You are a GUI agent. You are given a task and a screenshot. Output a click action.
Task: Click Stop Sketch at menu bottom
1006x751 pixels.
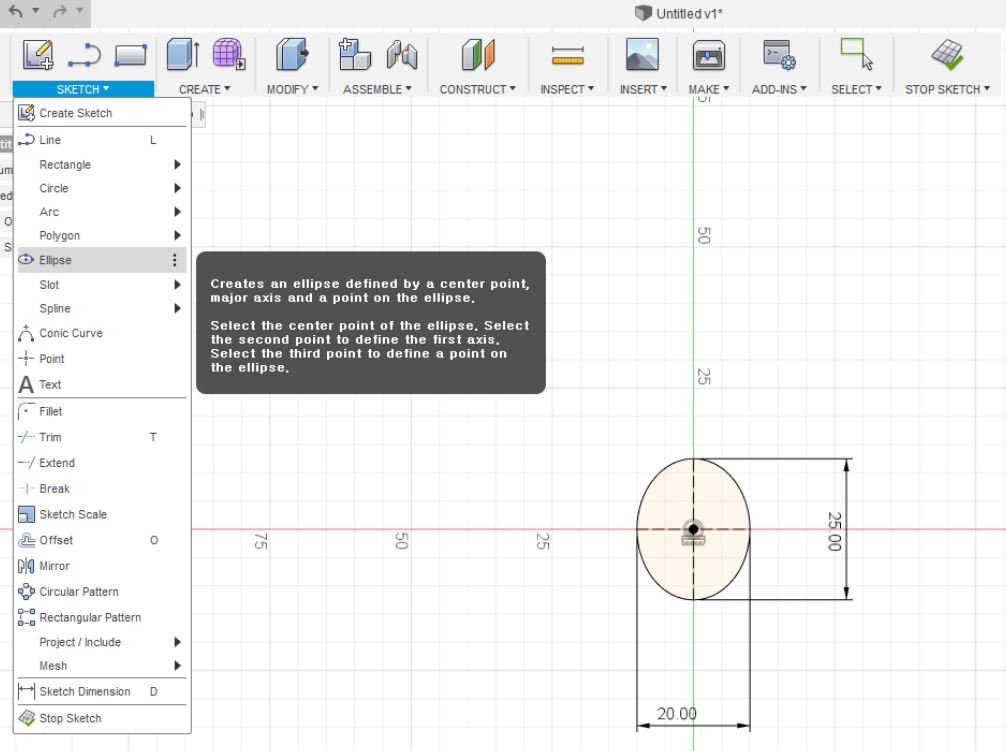[70, 718]
